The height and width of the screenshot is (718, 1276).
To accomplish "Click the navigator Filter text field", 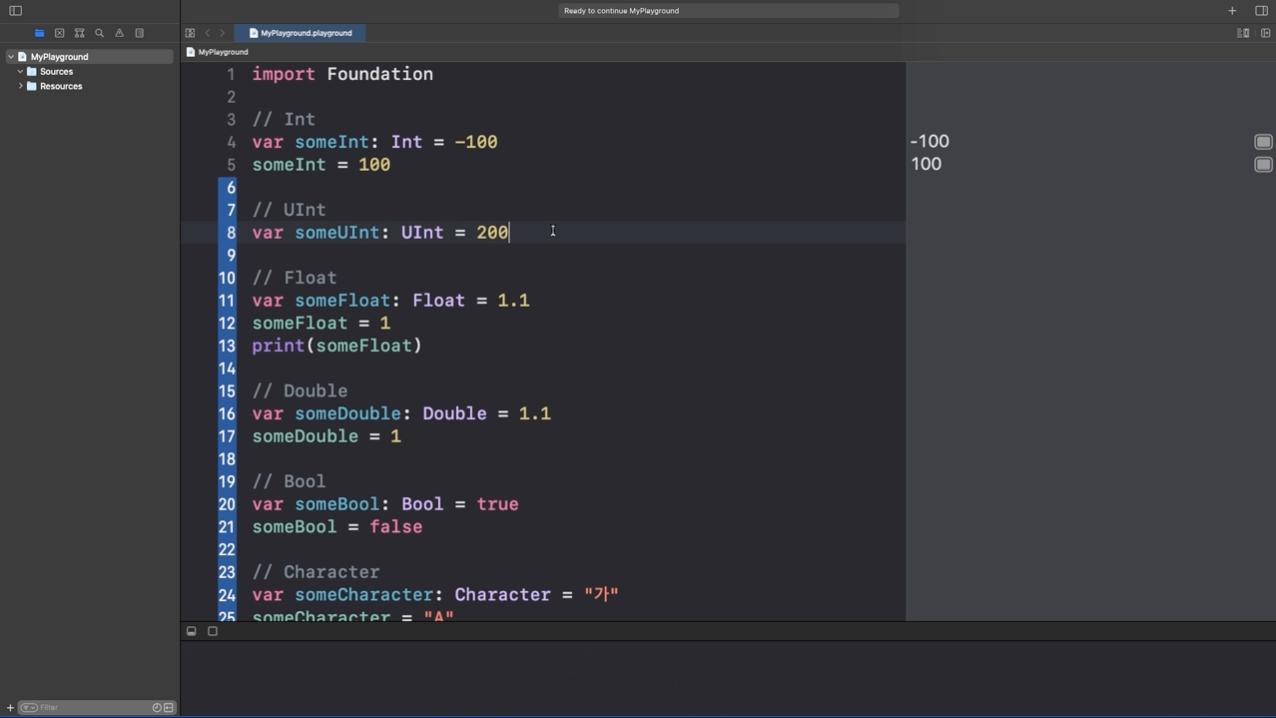I will pos(85,708).
